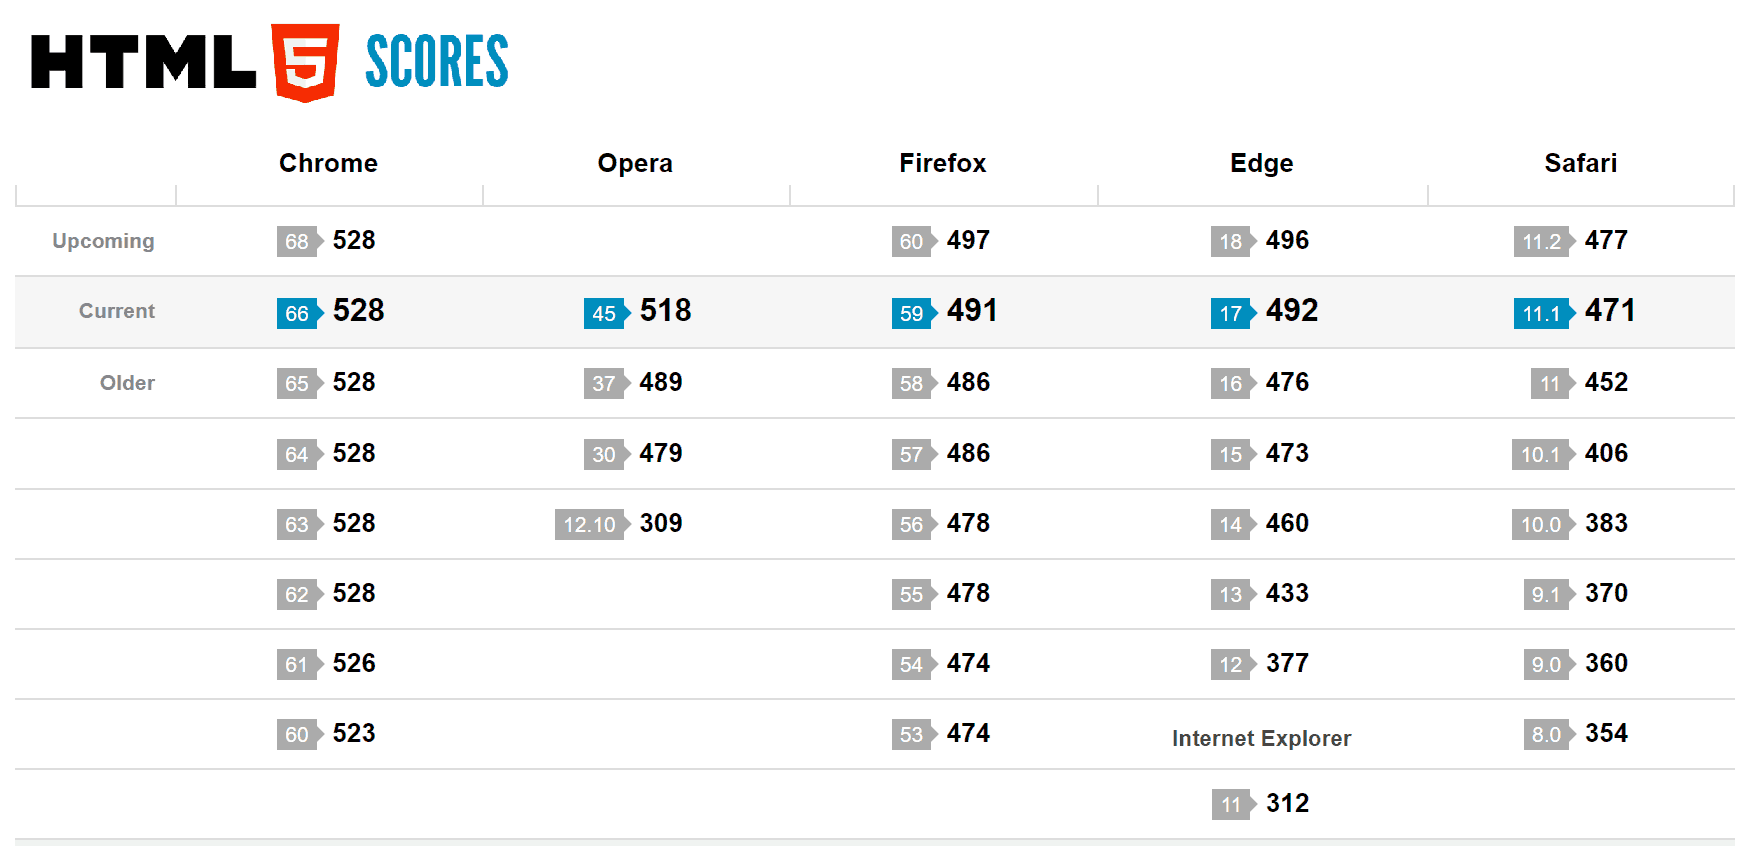This screenshot has width=1749, height=857.
Task: Open the Edge column header
Action: click(1261, 163)
